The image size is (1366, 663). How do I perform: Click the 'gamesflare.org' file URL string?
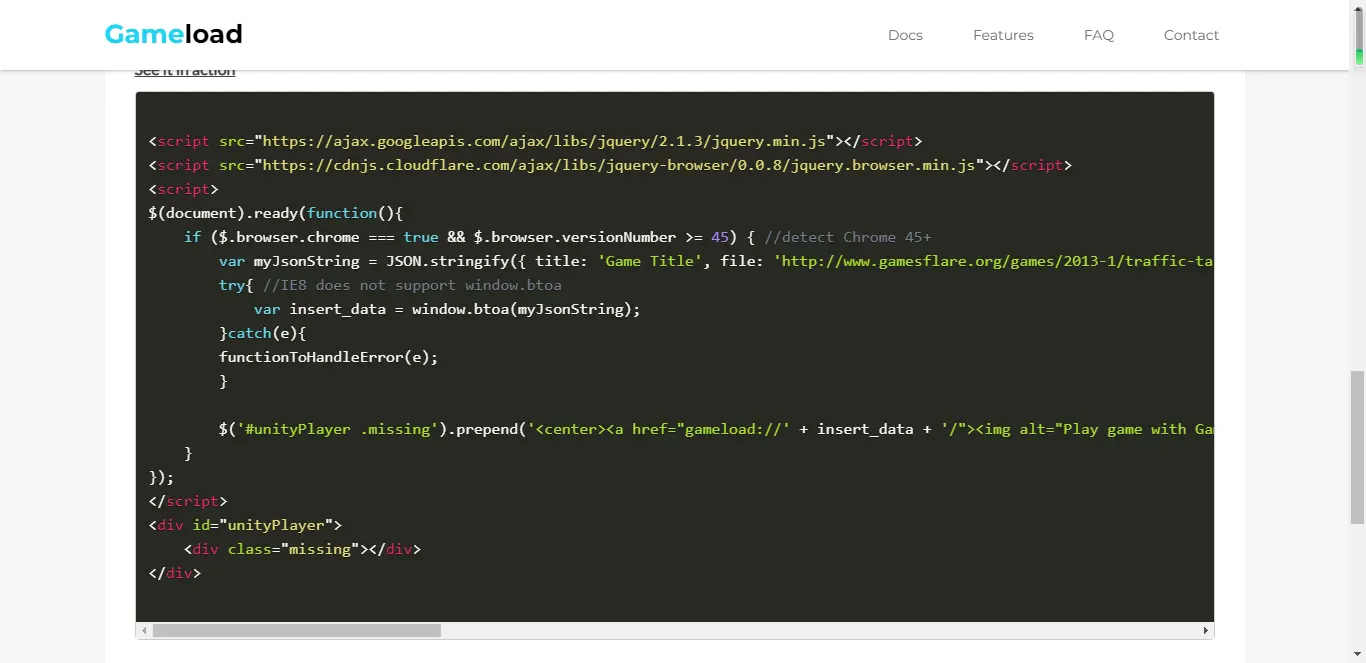click(994, 261)
